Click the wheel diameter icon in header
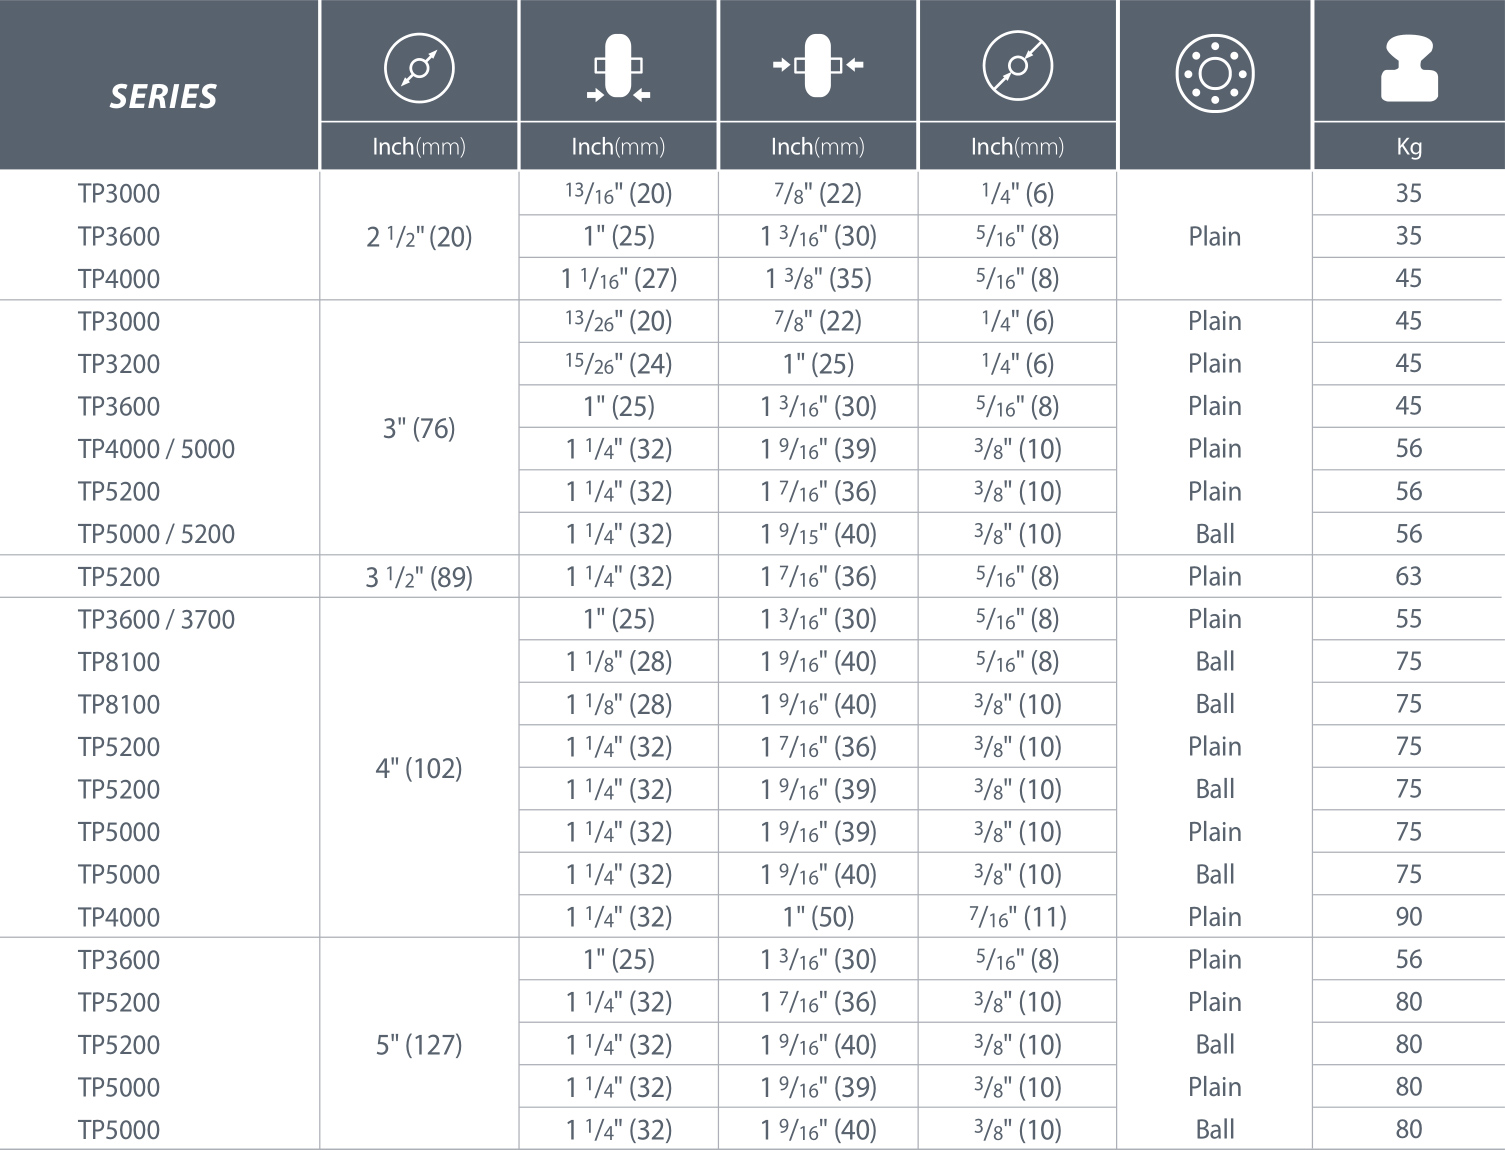This screenshot has width=1505, height=1150. pyautogui.click(x=419, y=67)
